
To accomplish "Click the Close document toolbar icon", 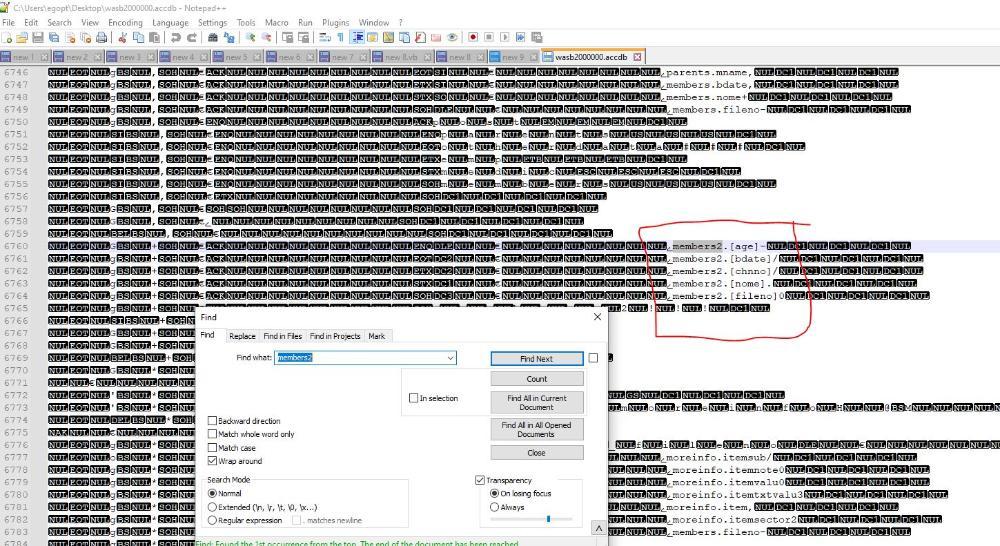I will point(70,38).
